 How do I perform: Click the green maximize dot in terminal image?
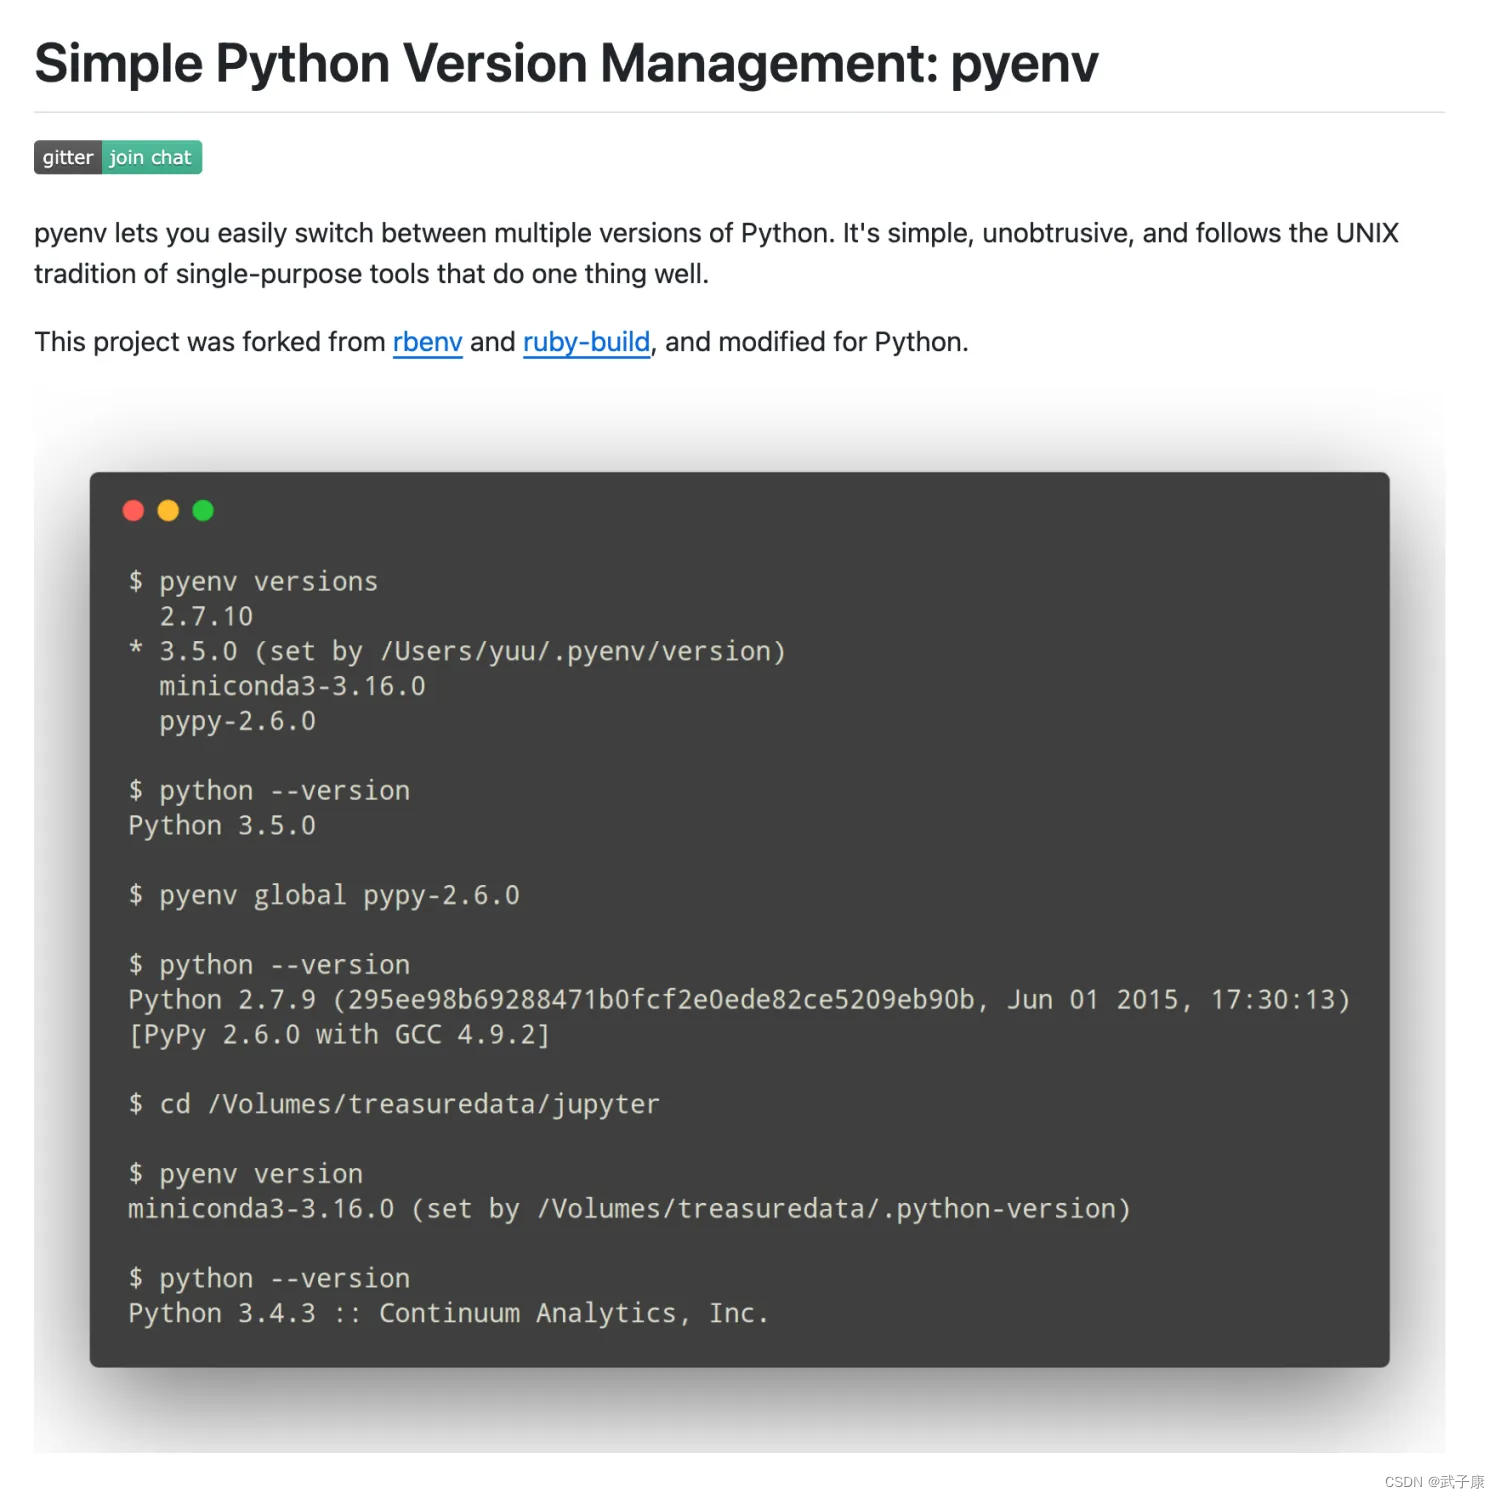point(203,511)
